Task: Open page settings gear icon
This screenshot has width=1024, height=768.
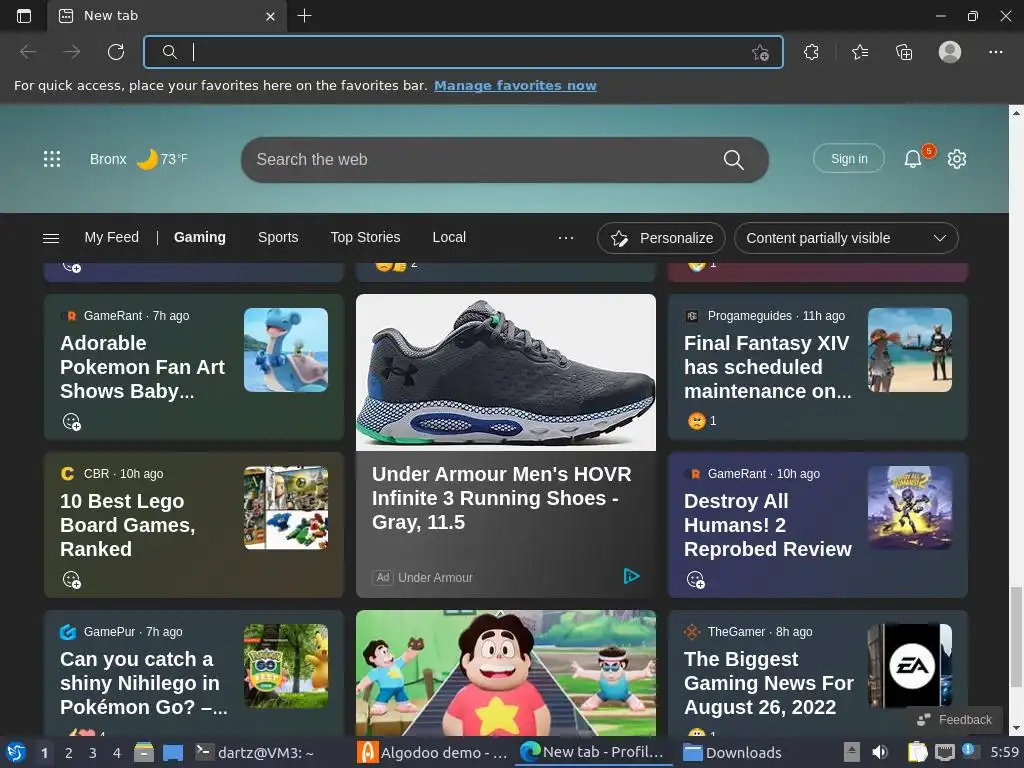Action: tap(957, 159)
